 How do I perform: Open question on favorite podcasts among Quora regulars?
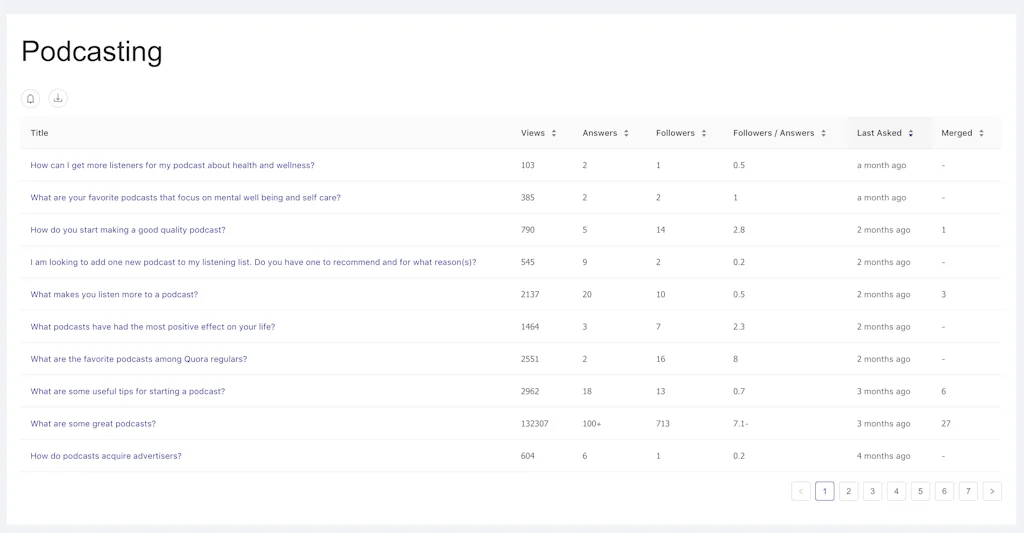click(x=138, y=359)
